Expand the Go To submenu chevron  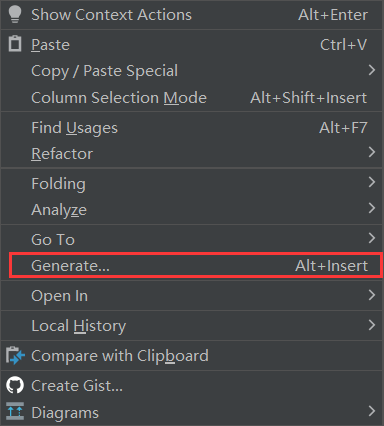click(x=372, y=238)
